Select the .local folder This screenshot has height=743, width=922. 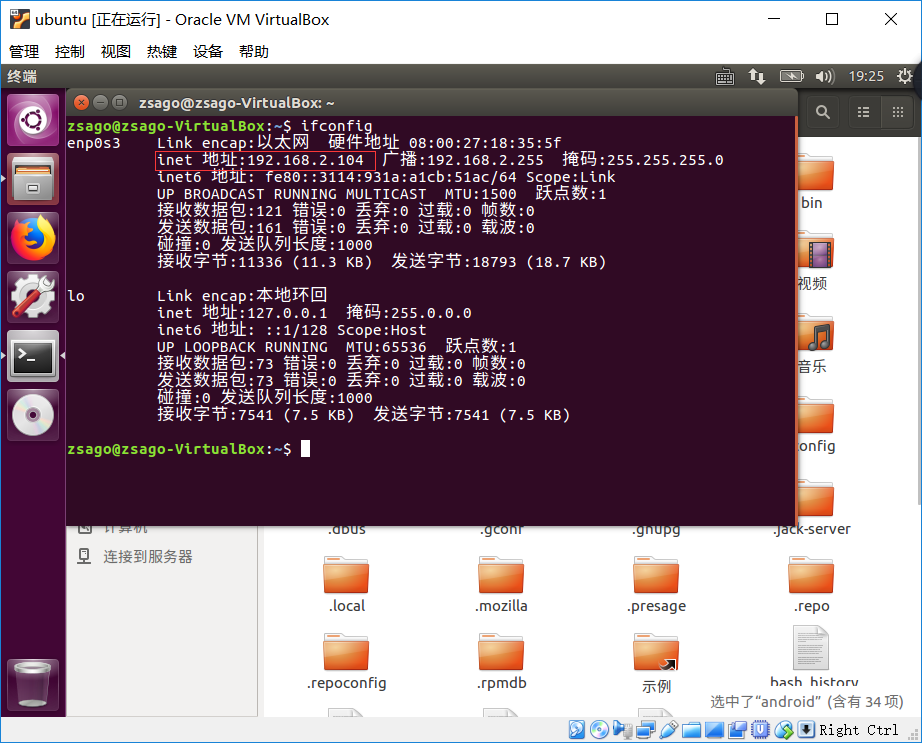pos(346,584)
